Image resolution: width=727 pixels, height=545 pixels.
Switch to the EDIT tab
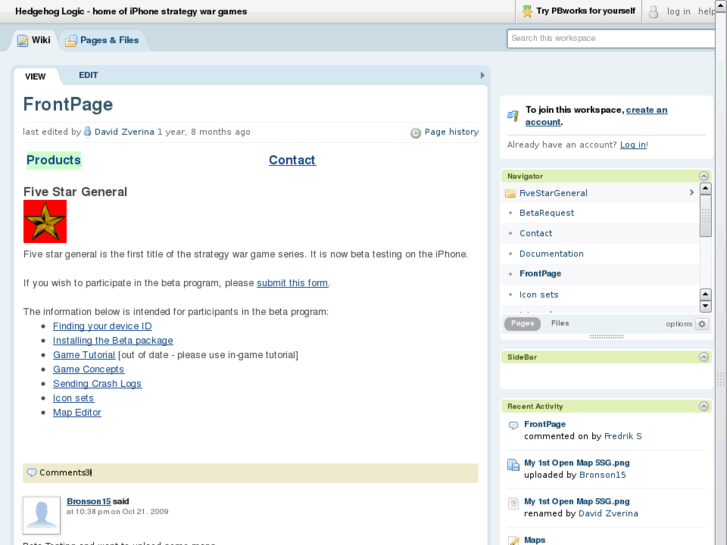click(88, 75)
